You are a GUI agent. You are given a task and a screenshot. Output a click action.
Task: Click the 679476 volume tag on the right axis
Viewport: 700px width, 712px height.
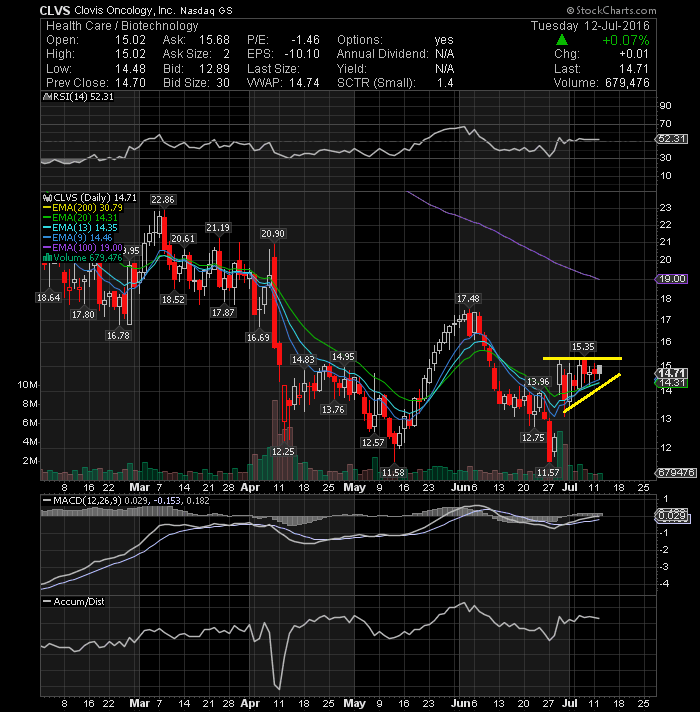[x=676, y=473]
